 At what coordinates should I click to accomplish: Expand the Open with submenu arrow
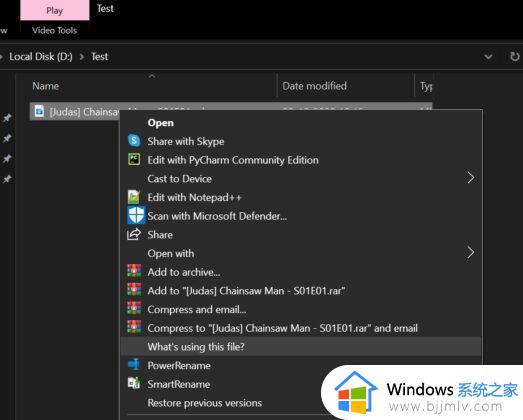point(470,253)
